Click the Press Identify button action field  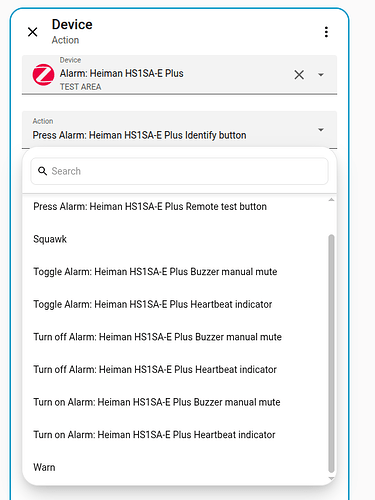pos(179,130)
